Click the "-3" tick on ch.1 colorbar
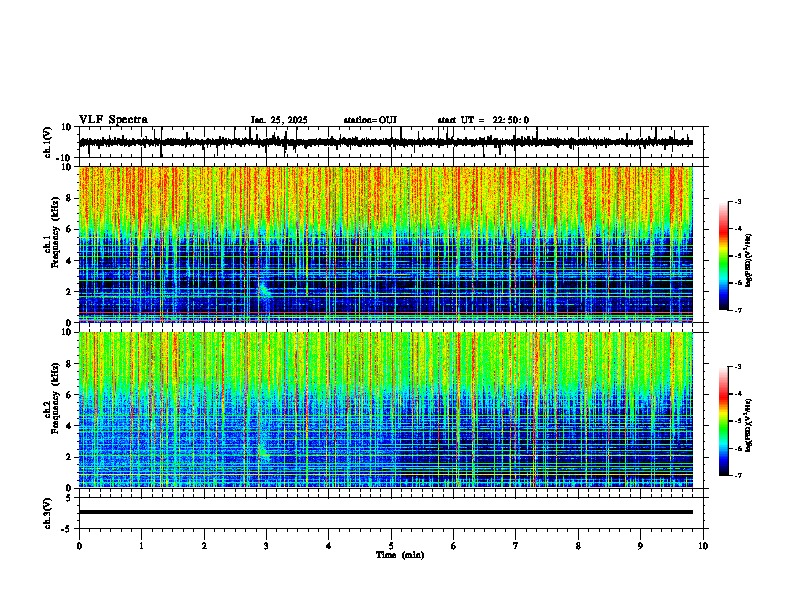The image size is (792, 612). click(737, 201)
